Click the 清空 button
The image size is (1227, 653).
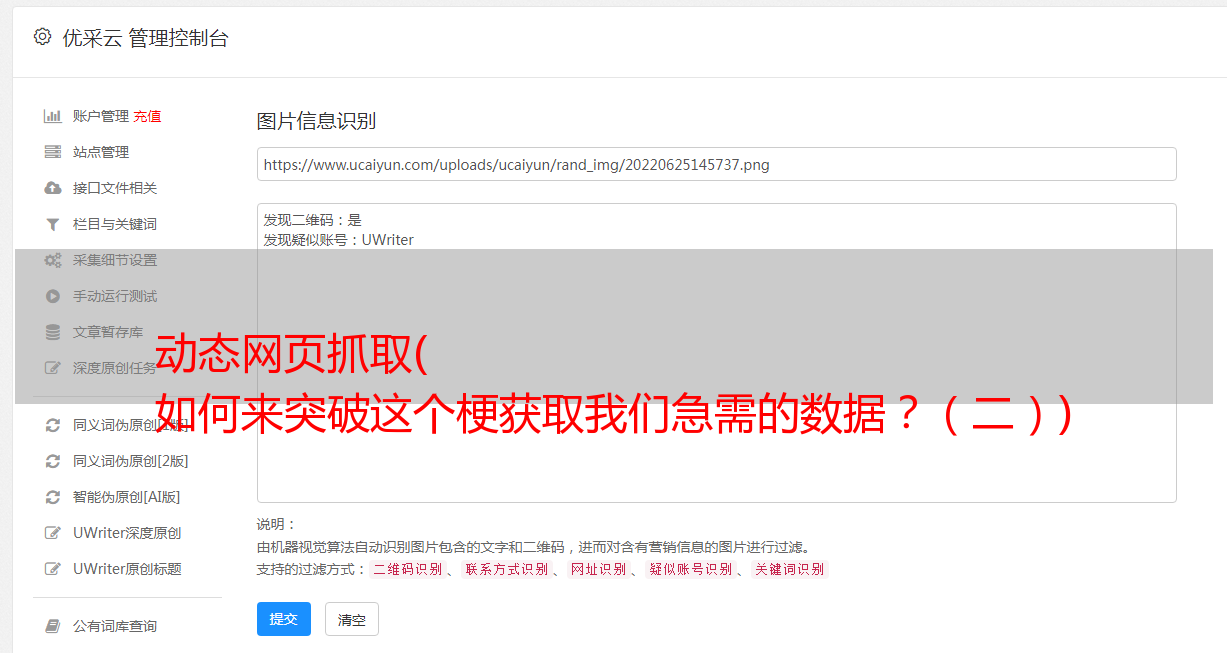352,619
